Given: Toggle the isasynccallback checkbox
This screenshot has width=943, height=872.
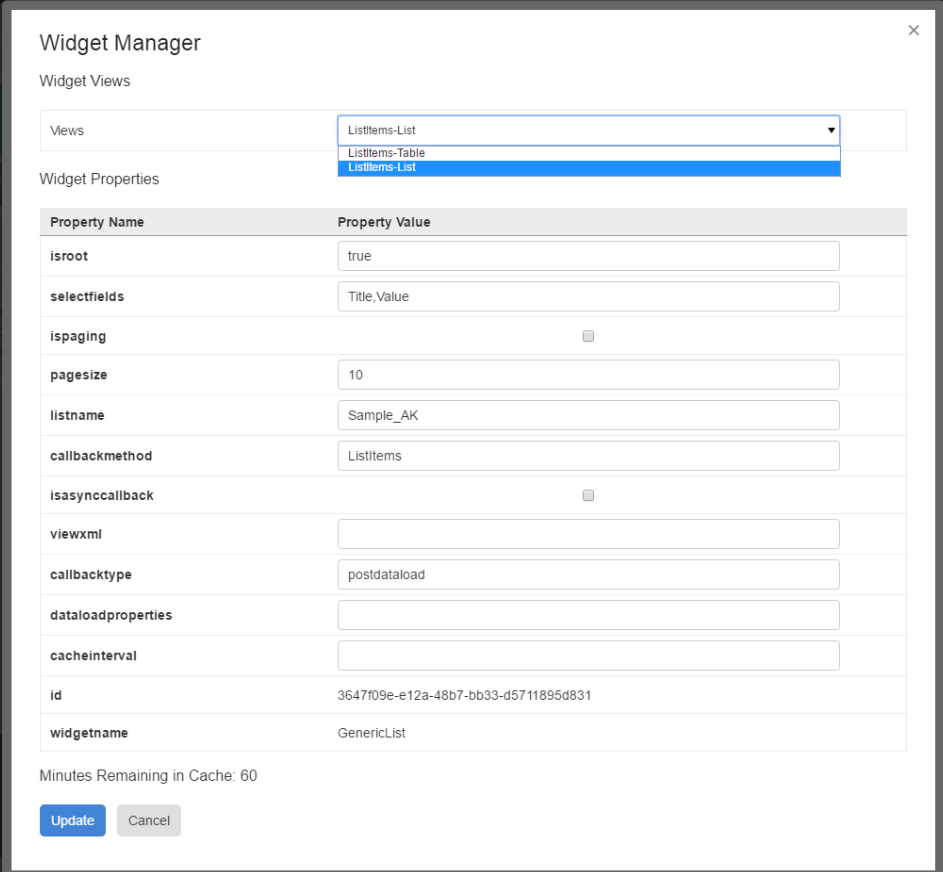Looking at the screenshot, I should click(x=588, y=495).
